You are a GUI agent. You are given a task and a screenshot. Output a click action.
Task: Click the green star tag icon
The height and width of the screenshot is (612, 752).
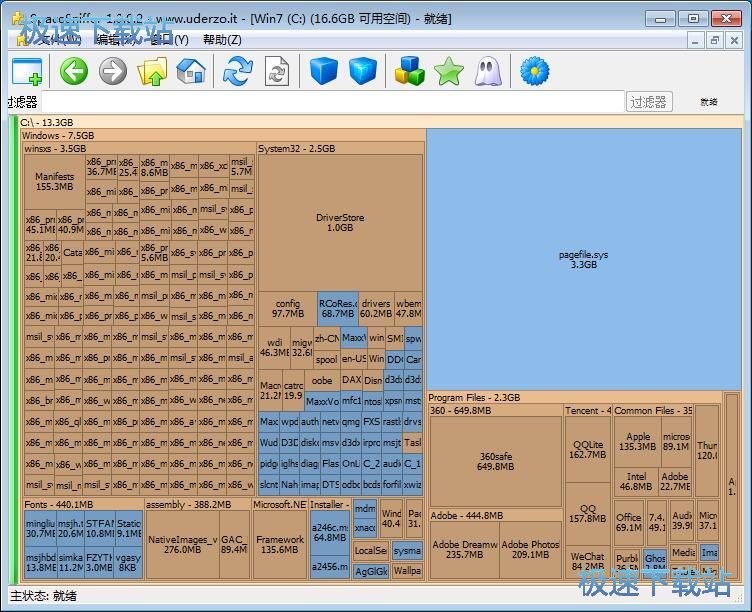point(449,71)
